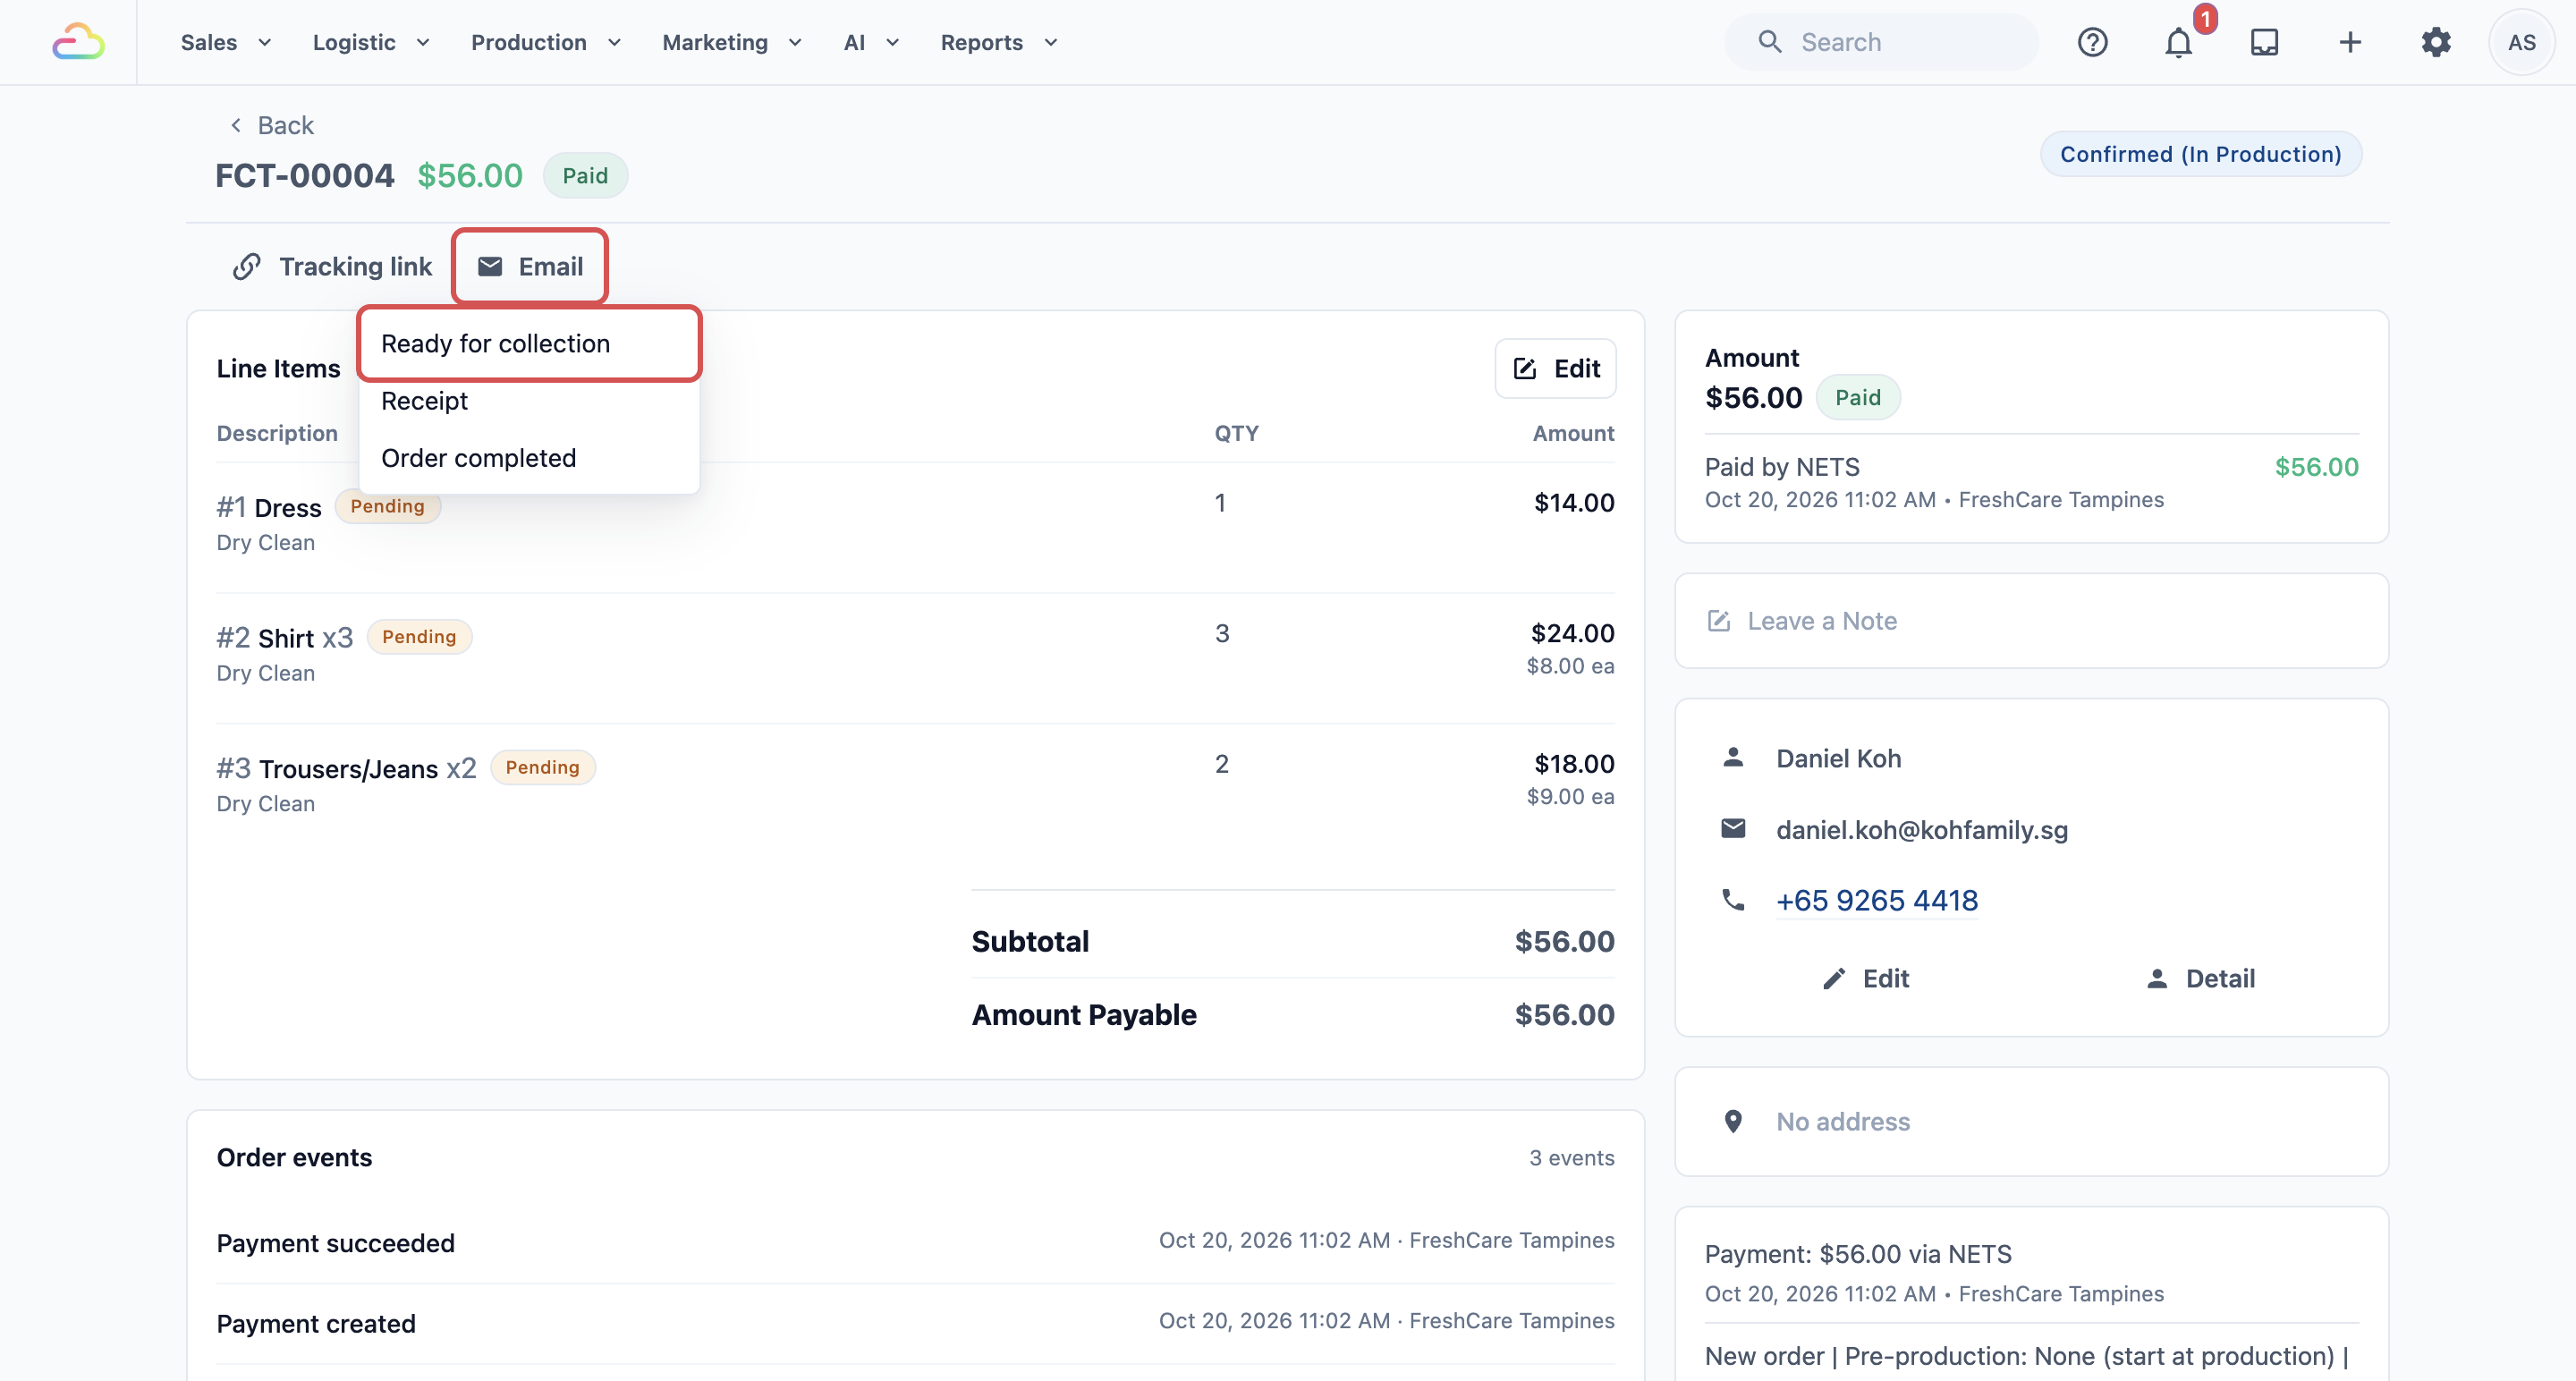Click the #2 Shirt line item name
Viewport: 2576px width, 1381px height.
pyautogui.click(x=285, y=637)
